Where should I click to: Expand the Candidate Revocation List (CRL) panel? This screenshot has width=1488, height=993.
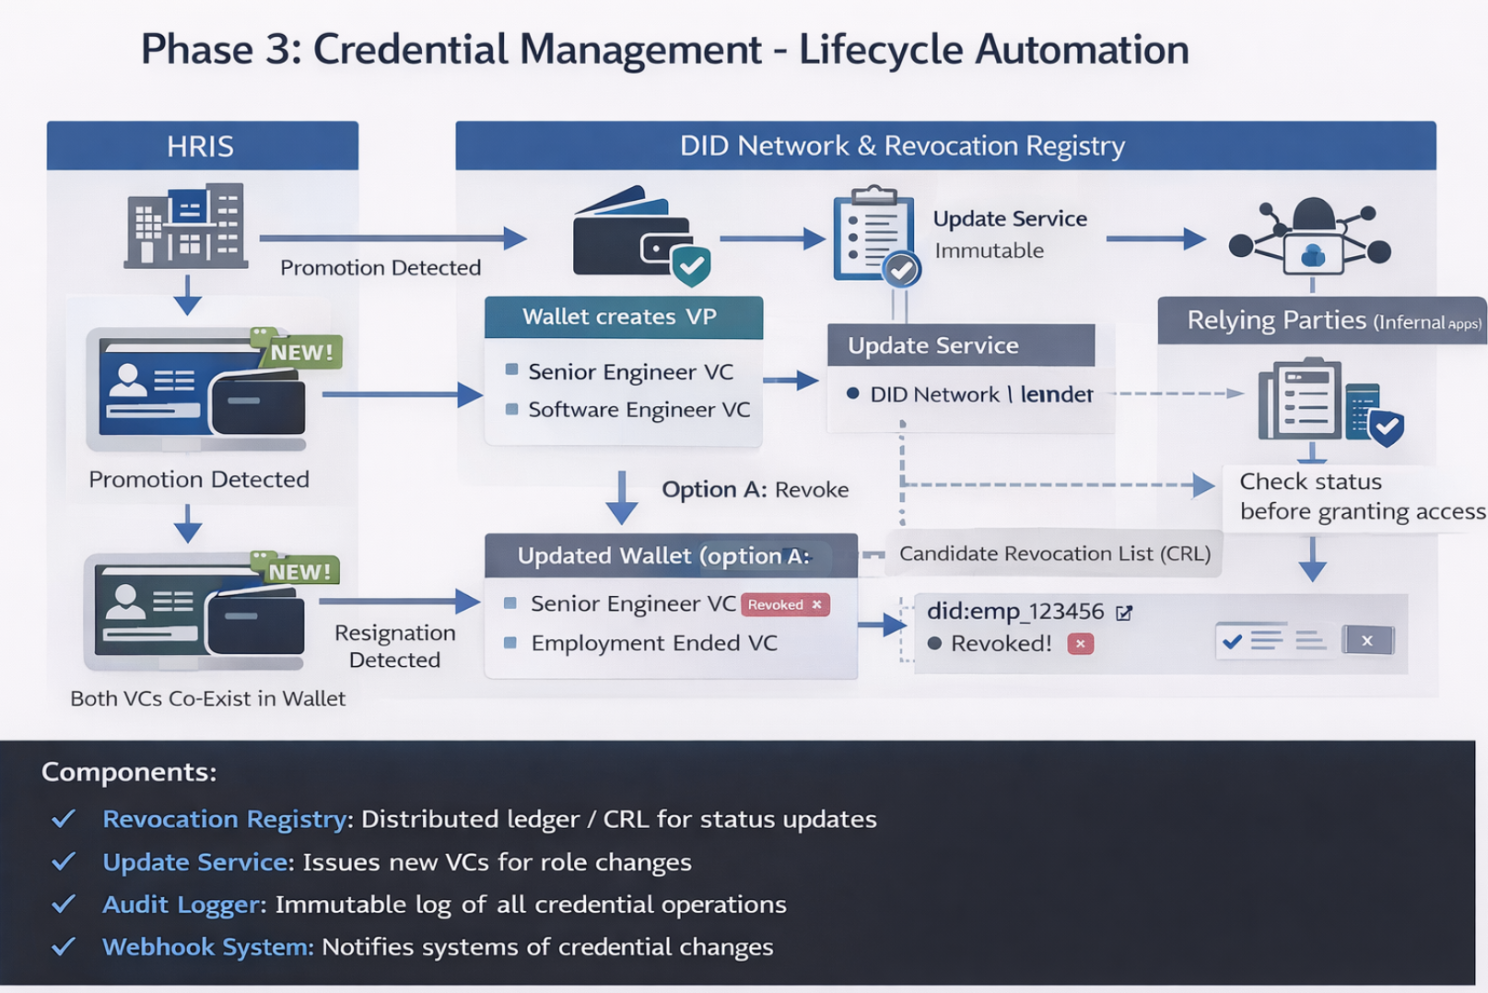tap(1054, 553)
